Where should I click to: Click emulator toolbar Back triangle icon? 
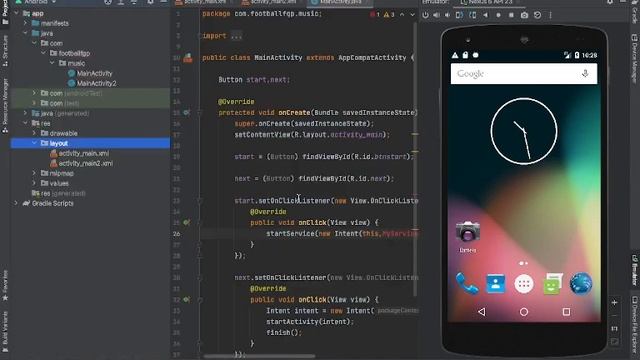tap(485, 15)
